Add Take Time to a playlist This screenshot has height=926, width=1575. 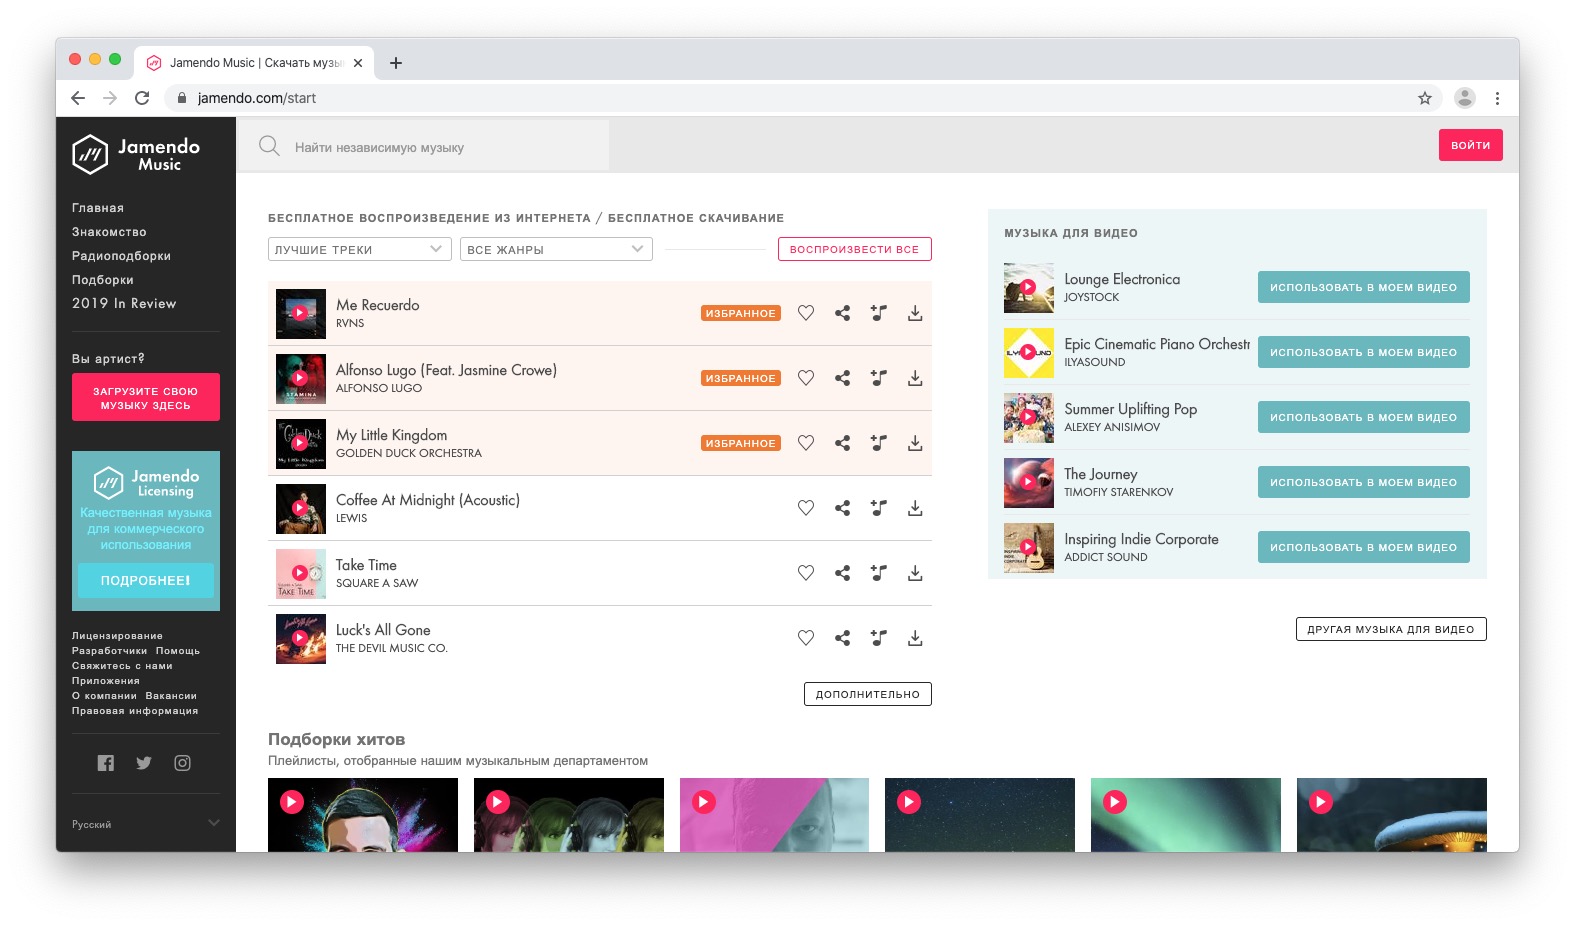point(878,573)
